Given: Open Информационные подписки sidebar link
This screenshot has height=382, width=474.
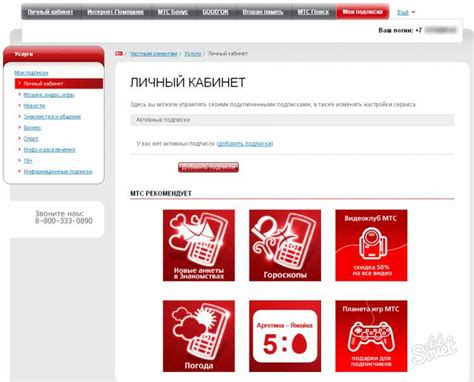Looking at the screenshot, I should click(x=58, y=172).
